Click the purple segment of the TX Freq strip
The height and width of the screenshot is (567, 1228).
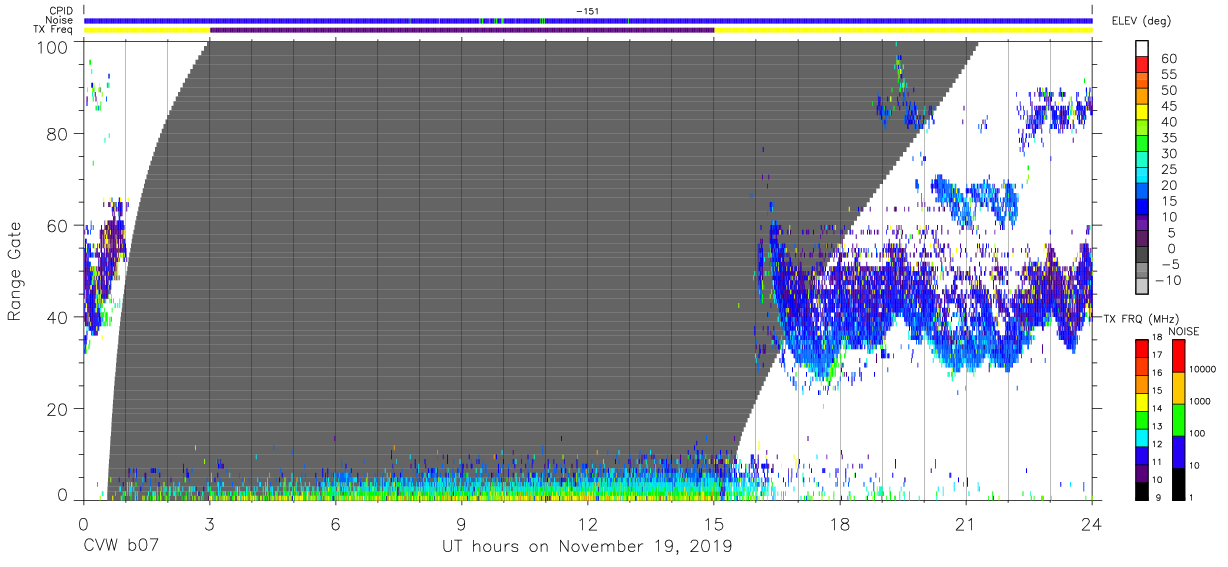pyautogui.click(x=462, y=30)
